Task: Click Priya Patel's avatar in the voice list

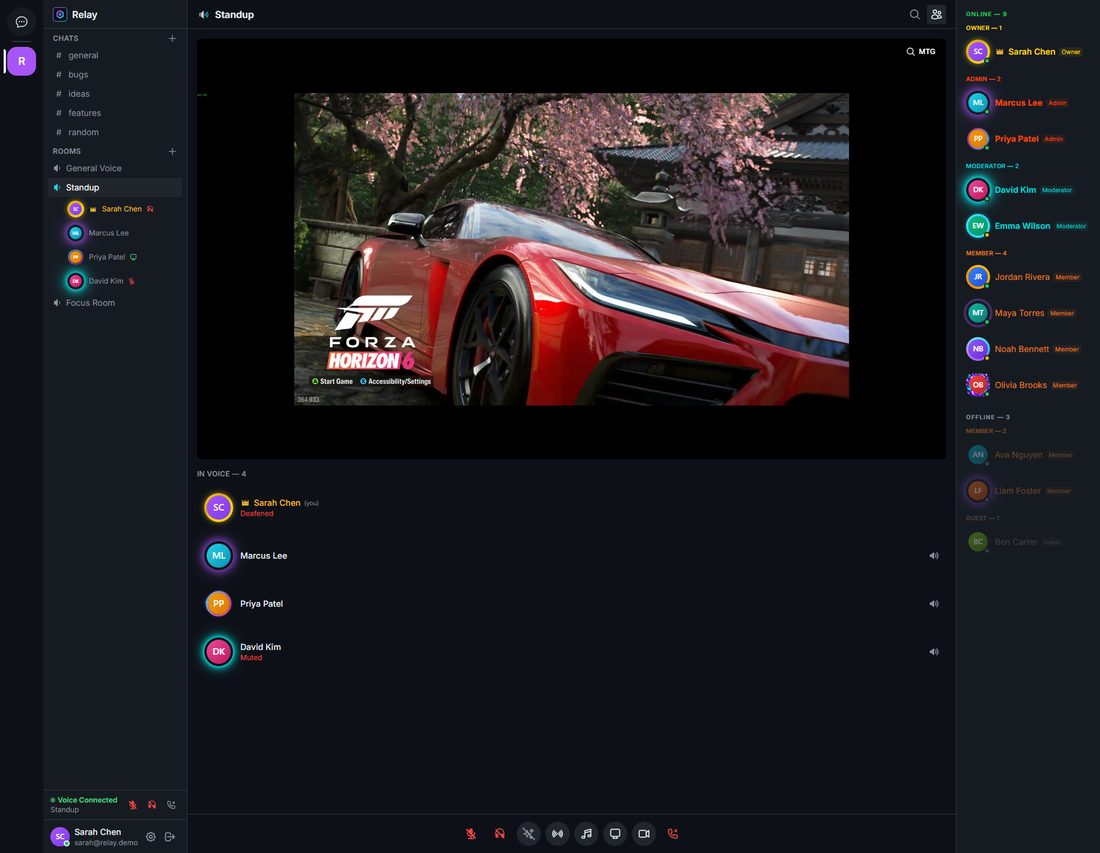Action: 218,603
